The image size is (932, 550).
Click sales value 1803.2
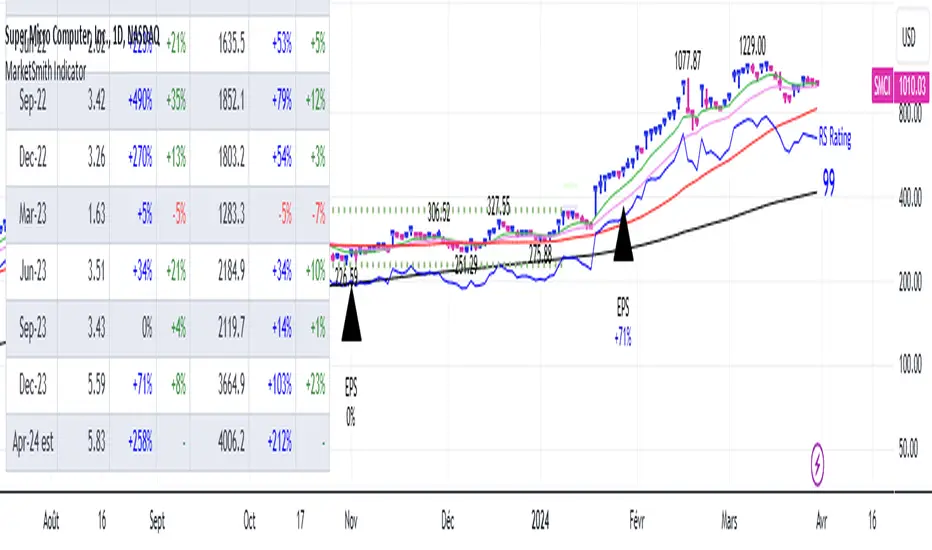(x=231, y=158)
